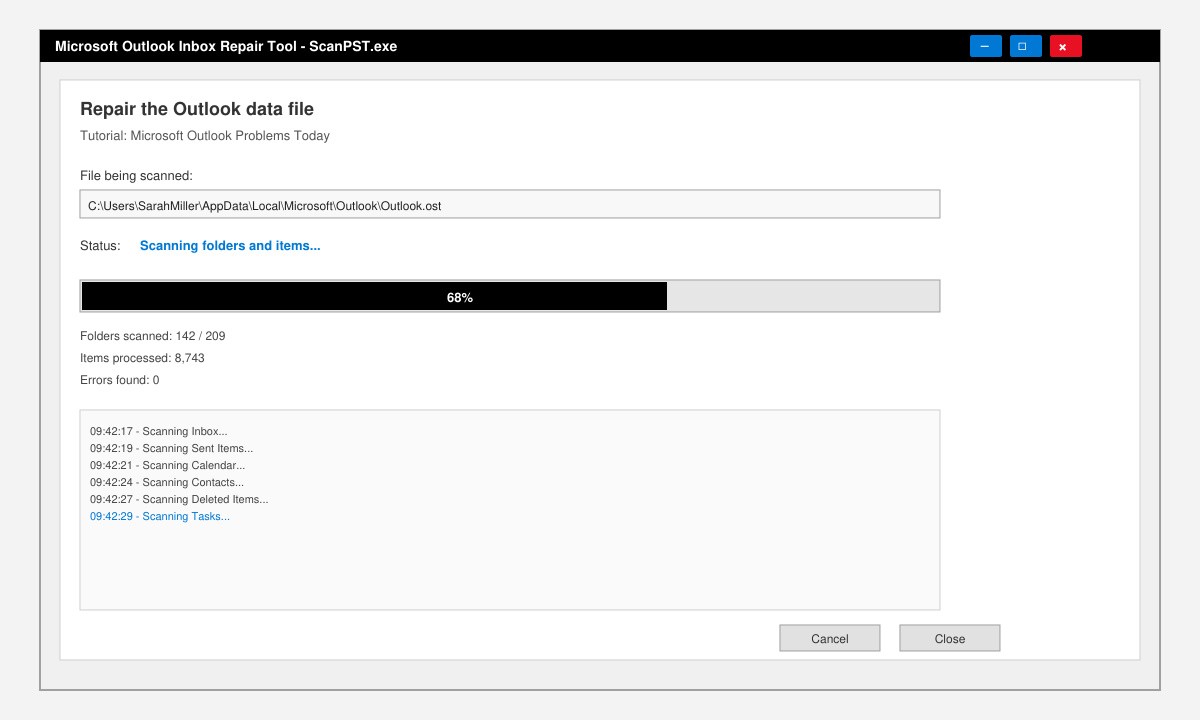Click the 'Repair the Outlook data file' heading
Viewport: 1200px width, 720px height.
(197, 109)
